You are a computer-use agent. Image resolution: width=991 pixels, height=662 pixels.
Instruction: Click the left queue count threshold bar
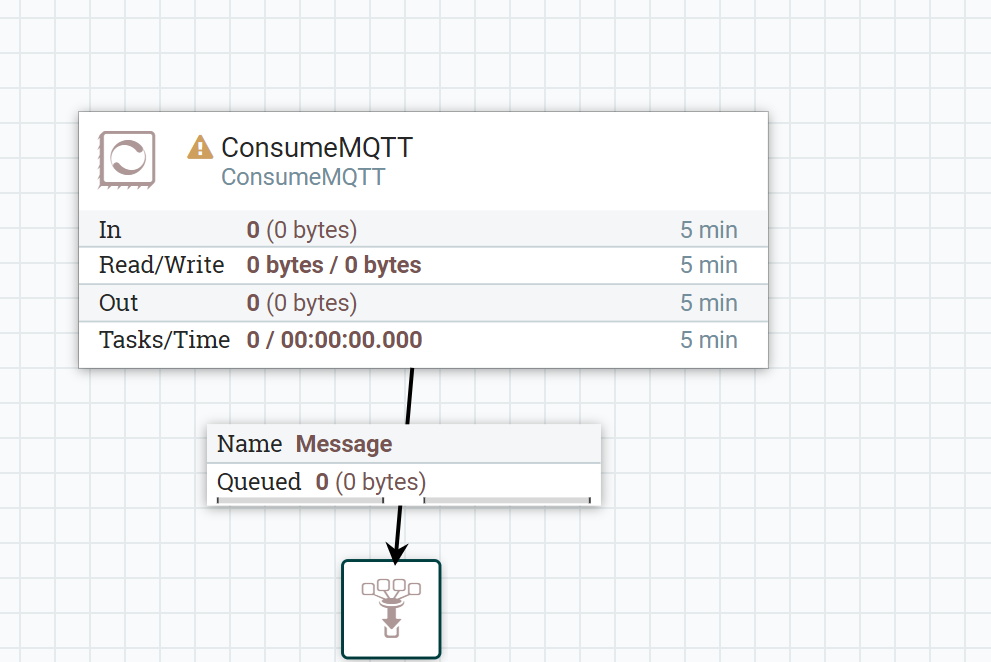click(x=300, y=499)
